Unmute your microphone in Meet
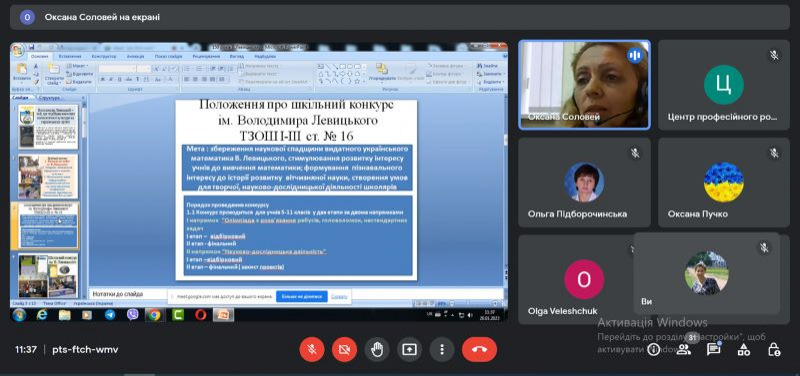The image size is (800, 376). [312, 349]
